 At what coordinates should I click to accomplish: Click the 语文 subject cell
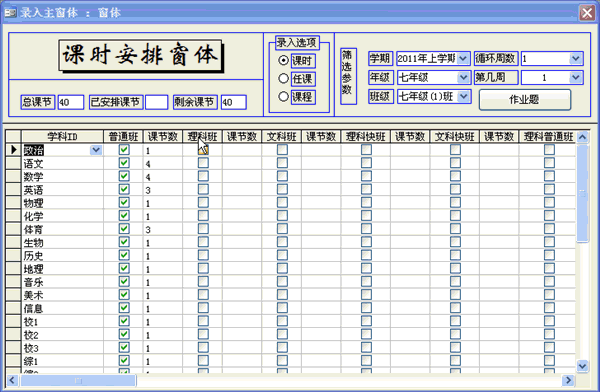click(x=62, y=163)
